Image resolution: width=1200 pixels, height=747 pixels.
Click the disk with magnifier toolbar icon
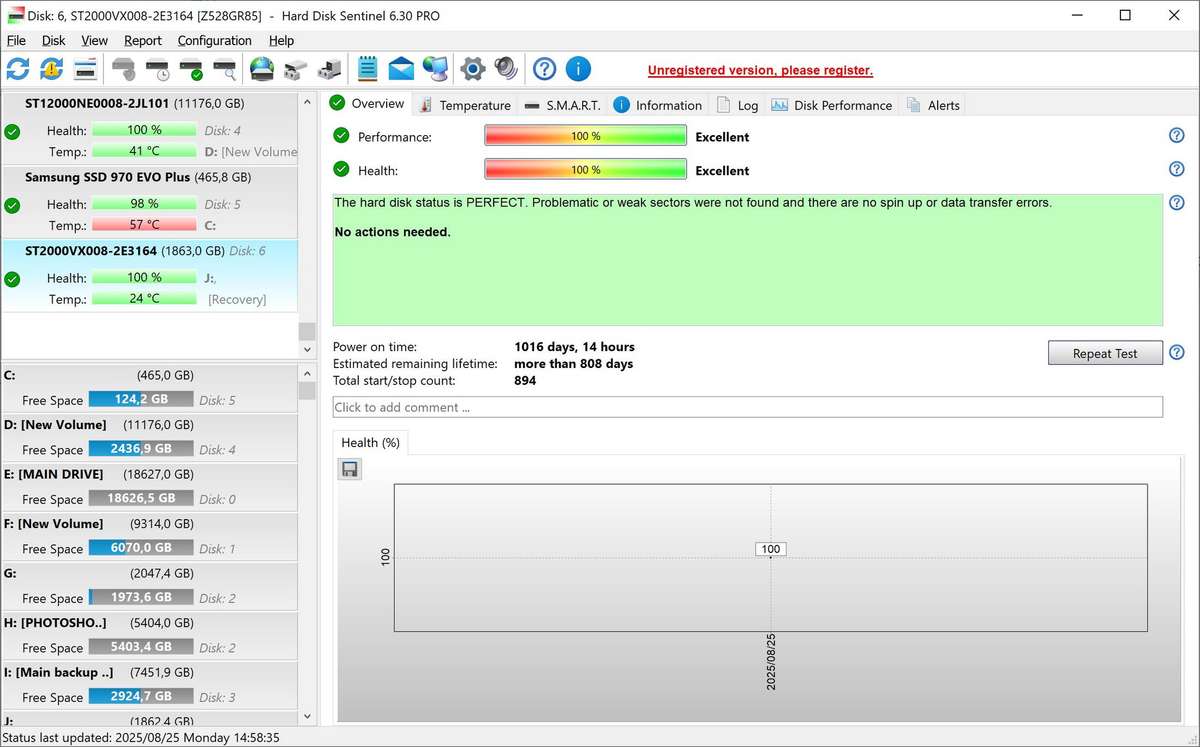[x=225, y=69]
